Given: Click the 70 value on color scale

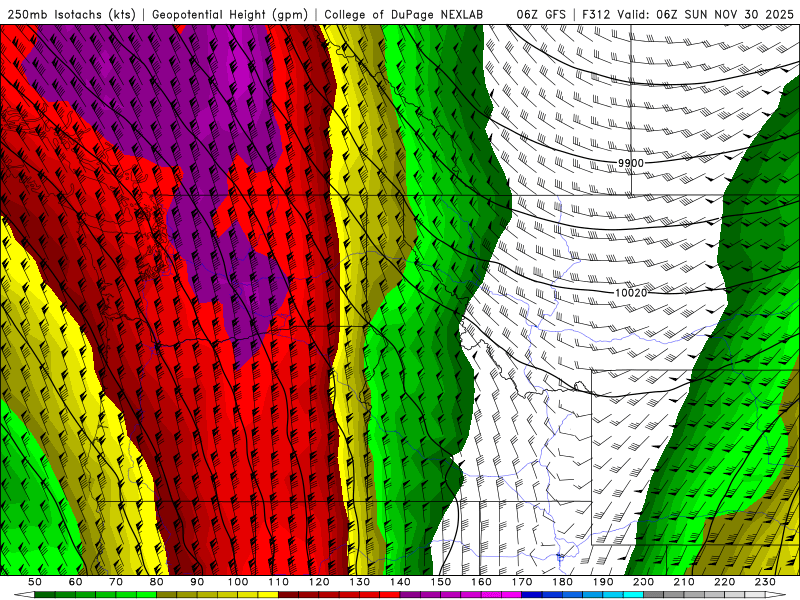Looking at the screenshot, I should [x=116, y=582].
